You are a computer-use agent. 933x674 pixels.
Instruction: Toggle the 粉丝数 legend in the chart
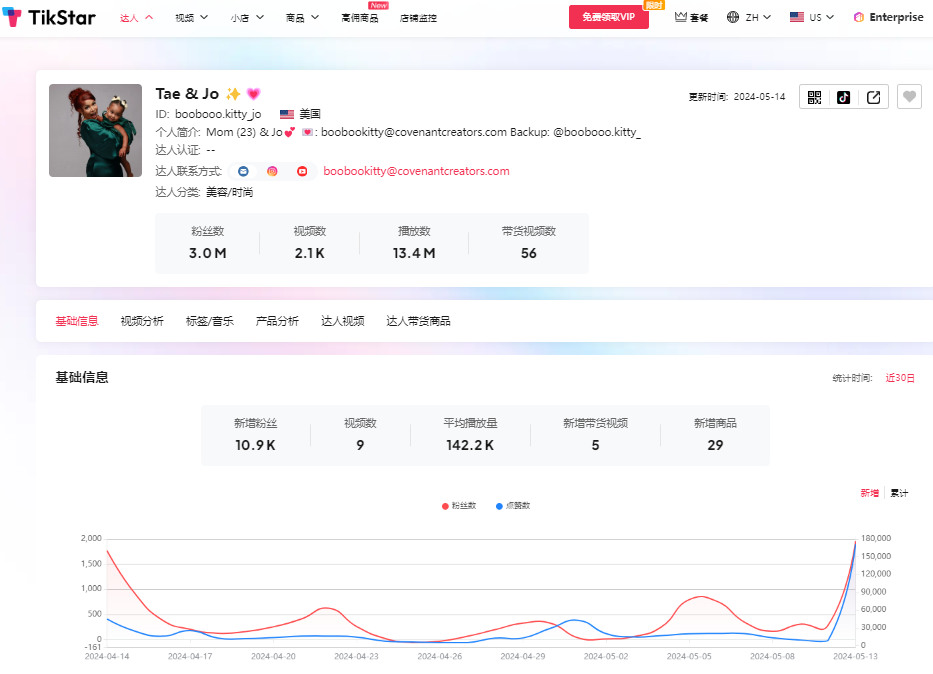click(460, 506)
